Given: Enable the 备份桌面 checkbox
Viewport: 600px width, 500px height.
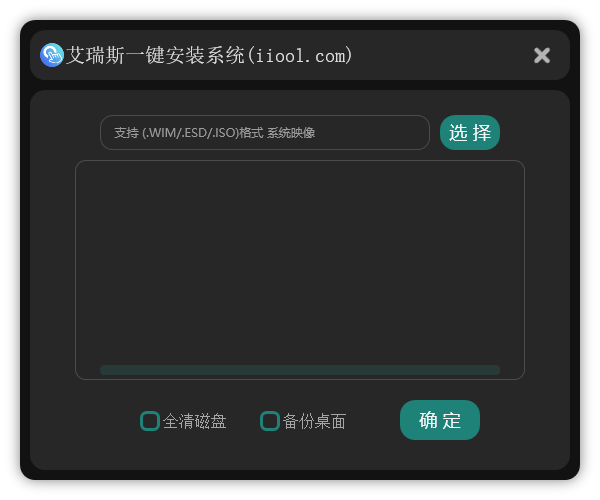Looking at the screenshot, I should pos(270,421).
